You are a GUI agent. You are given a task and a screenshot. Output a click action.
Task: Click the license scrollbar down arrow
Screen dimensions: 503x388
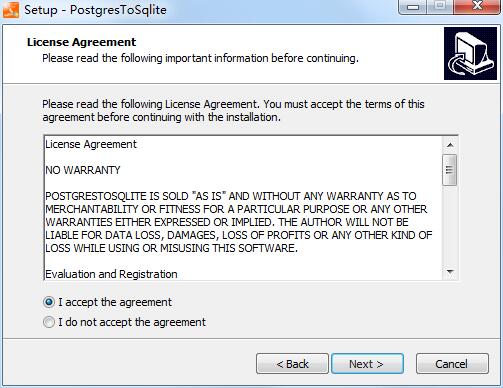coord(450,272)
